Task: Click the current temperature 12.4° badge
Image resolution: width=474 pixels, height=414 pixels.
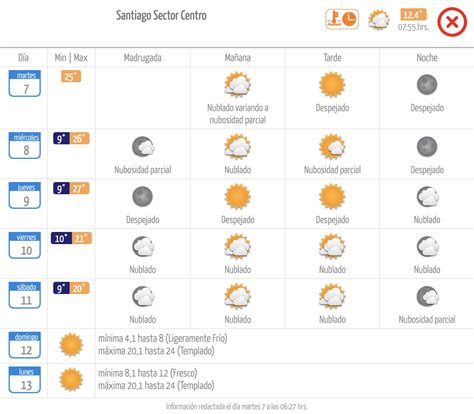Action: click(413, 15)
